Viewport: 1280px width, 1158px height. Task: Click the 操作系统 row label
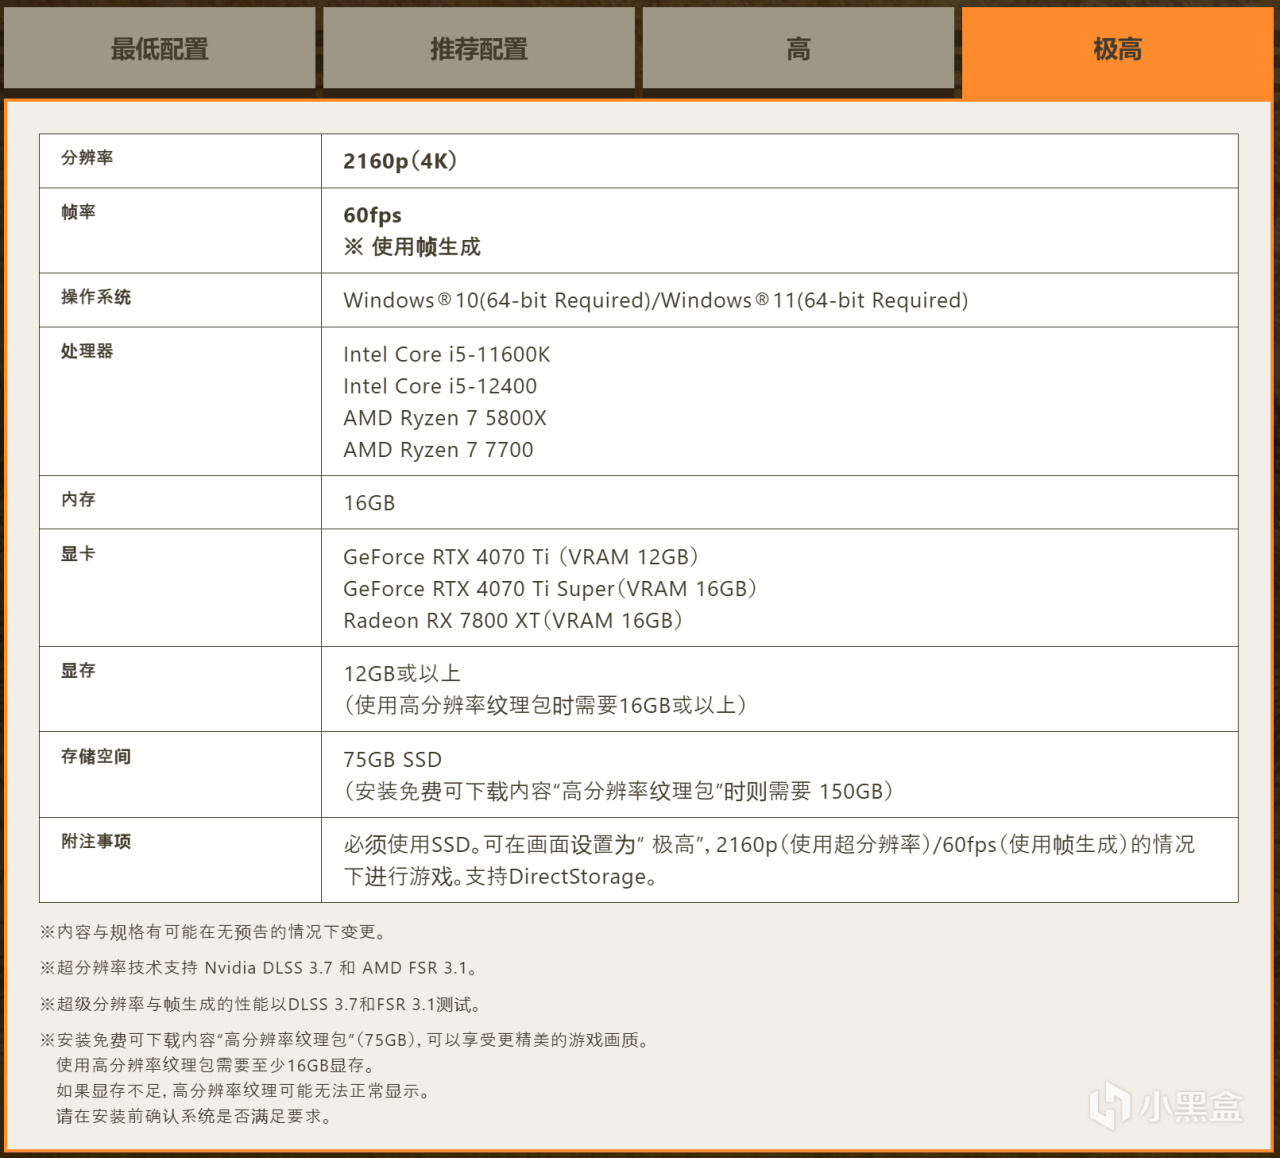pos(96,297)
